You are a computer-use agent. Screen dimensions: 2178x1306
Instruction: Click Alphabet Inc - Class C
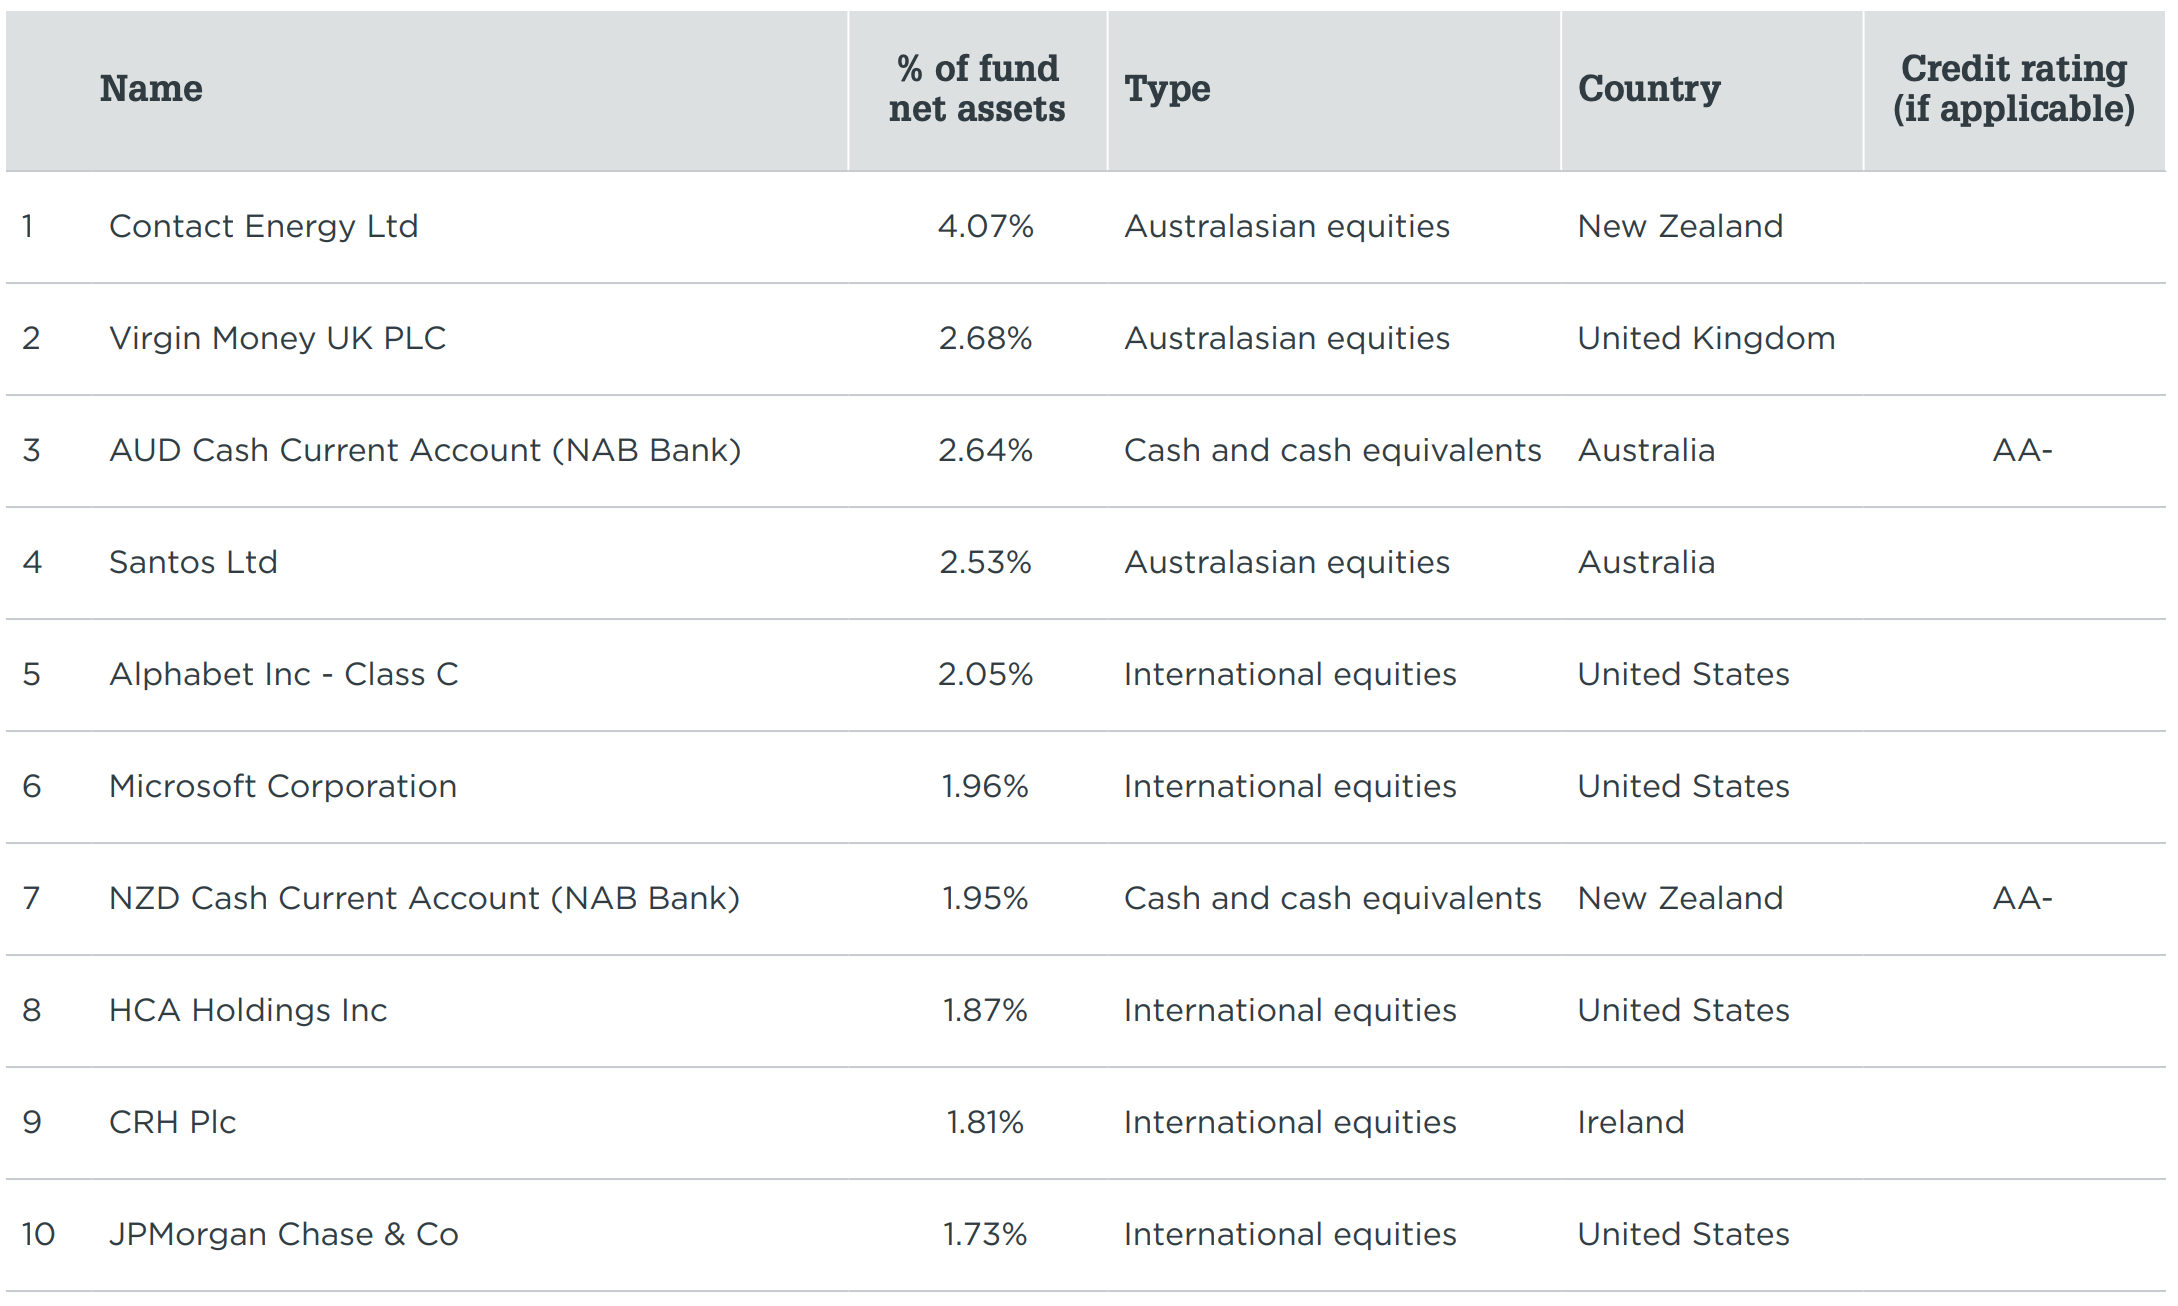(x=283, y=675)
